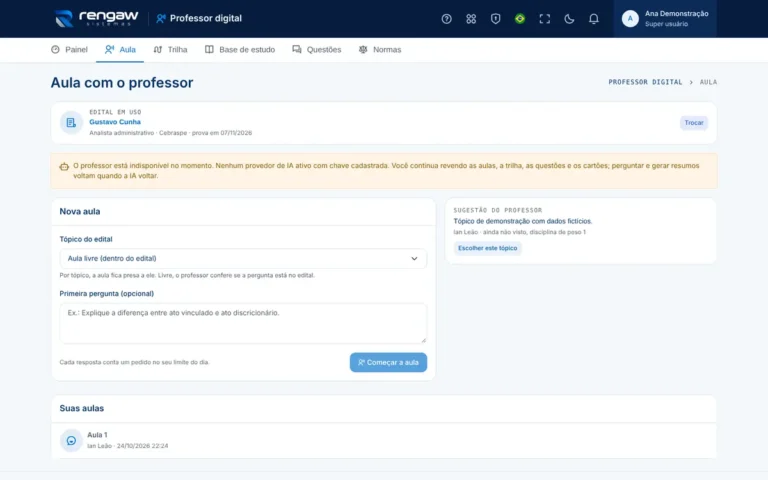
Task: Open the Normas tab
Action: (380, 49)
